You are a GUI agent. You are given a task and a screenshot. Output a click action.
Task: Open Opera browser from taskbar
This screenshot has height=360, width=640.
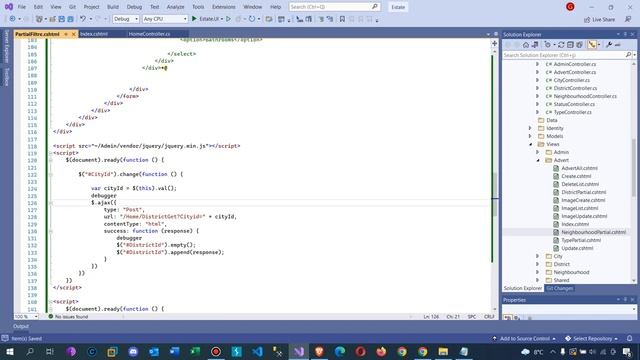[x=360, y=351]
